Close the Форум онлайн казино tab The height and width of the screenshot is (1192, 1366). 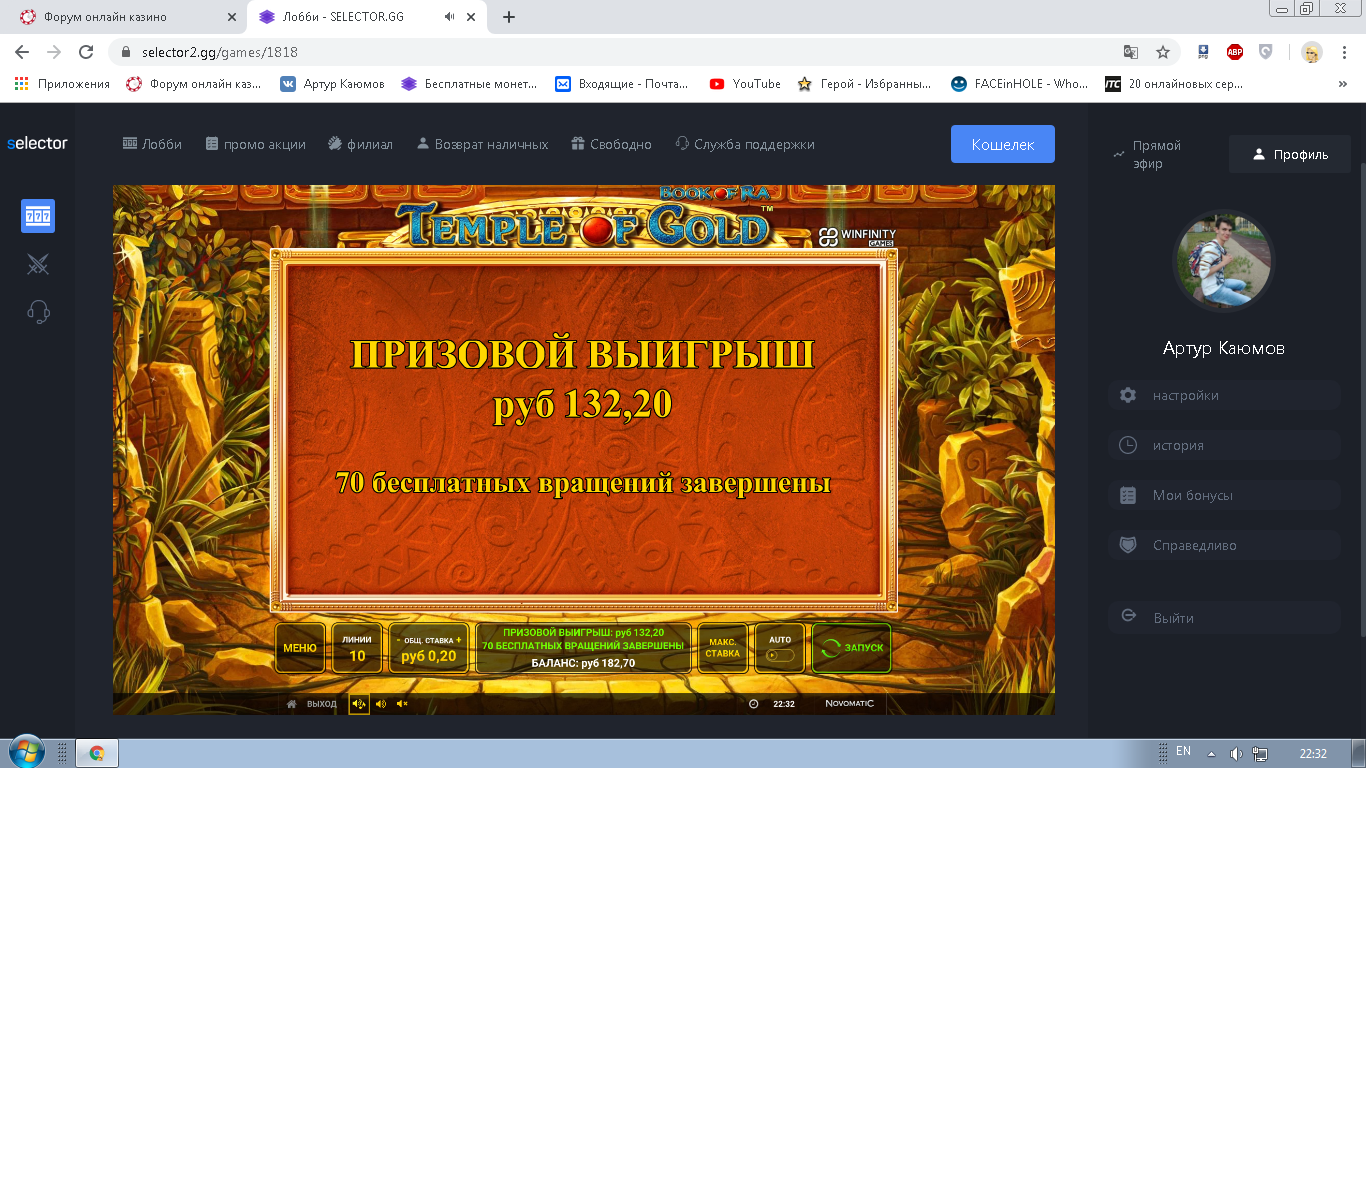point(232,17)
